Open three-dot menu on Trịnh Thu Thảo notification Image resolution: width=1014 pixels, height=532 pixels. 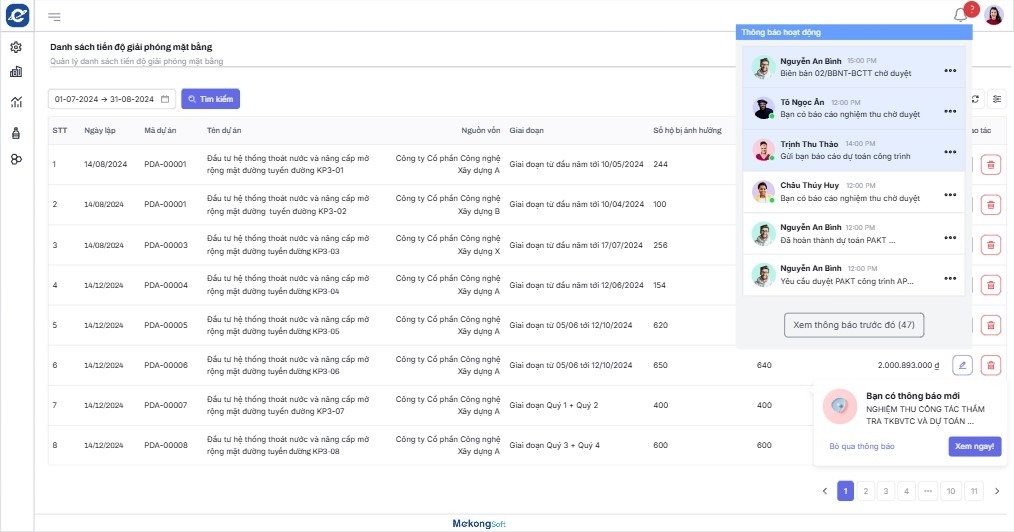(950, 152)
